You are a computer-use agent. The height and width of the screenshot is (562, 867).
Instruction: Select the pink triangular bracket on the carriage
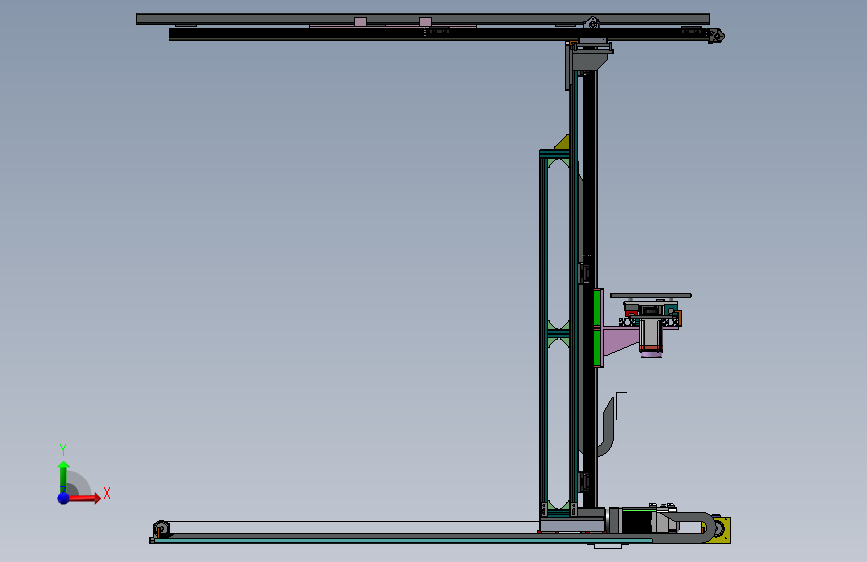click(620, 341)
